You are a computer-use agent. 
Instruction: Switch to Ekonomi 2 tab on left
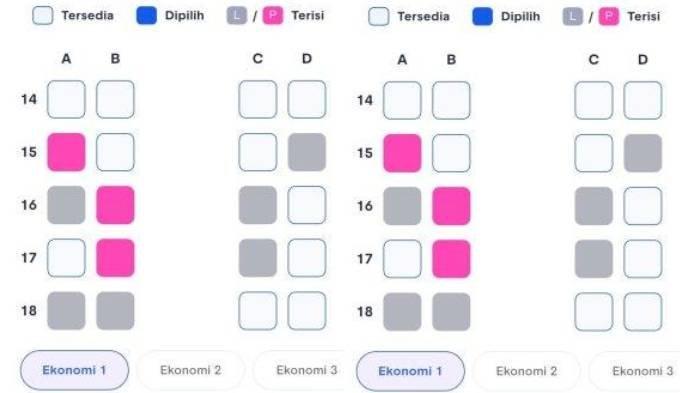(x=191, y=370)
